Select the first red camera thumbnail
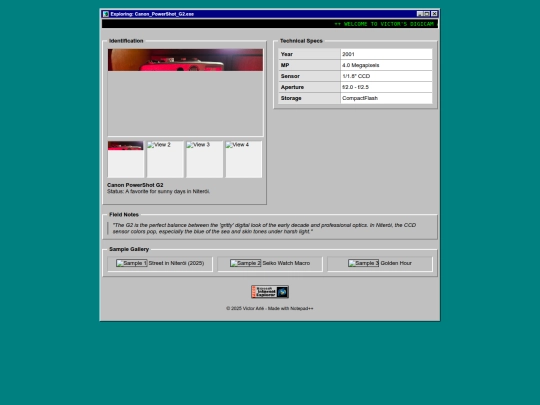Image resolution: width=540 pixels, height=405 pixels. coord(125,159)
